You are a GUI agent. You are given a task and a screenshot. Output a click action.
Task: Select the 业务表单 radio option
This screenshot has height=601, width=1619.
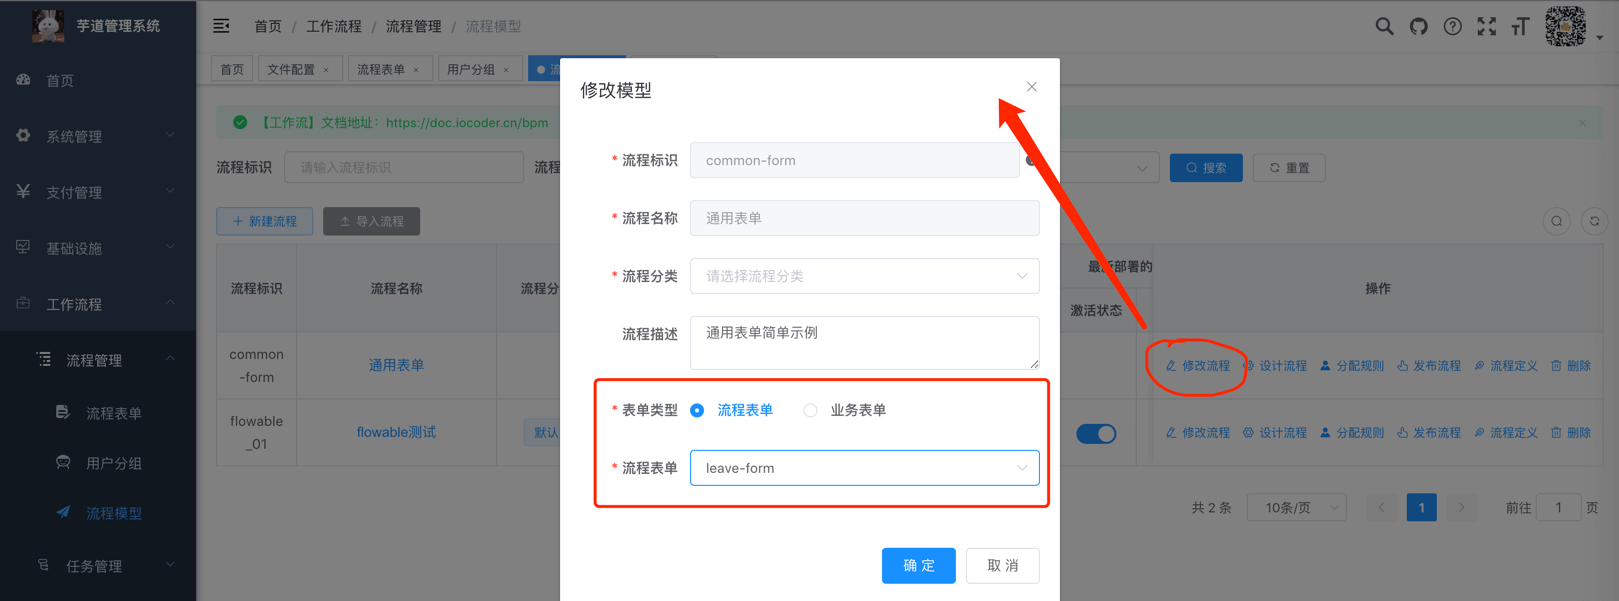tap(811, 410)
